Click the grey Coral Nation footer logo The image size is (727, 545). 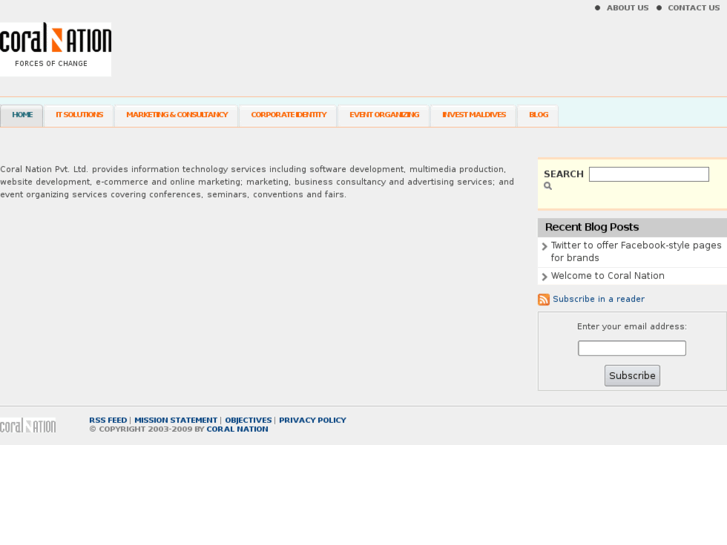28,425
